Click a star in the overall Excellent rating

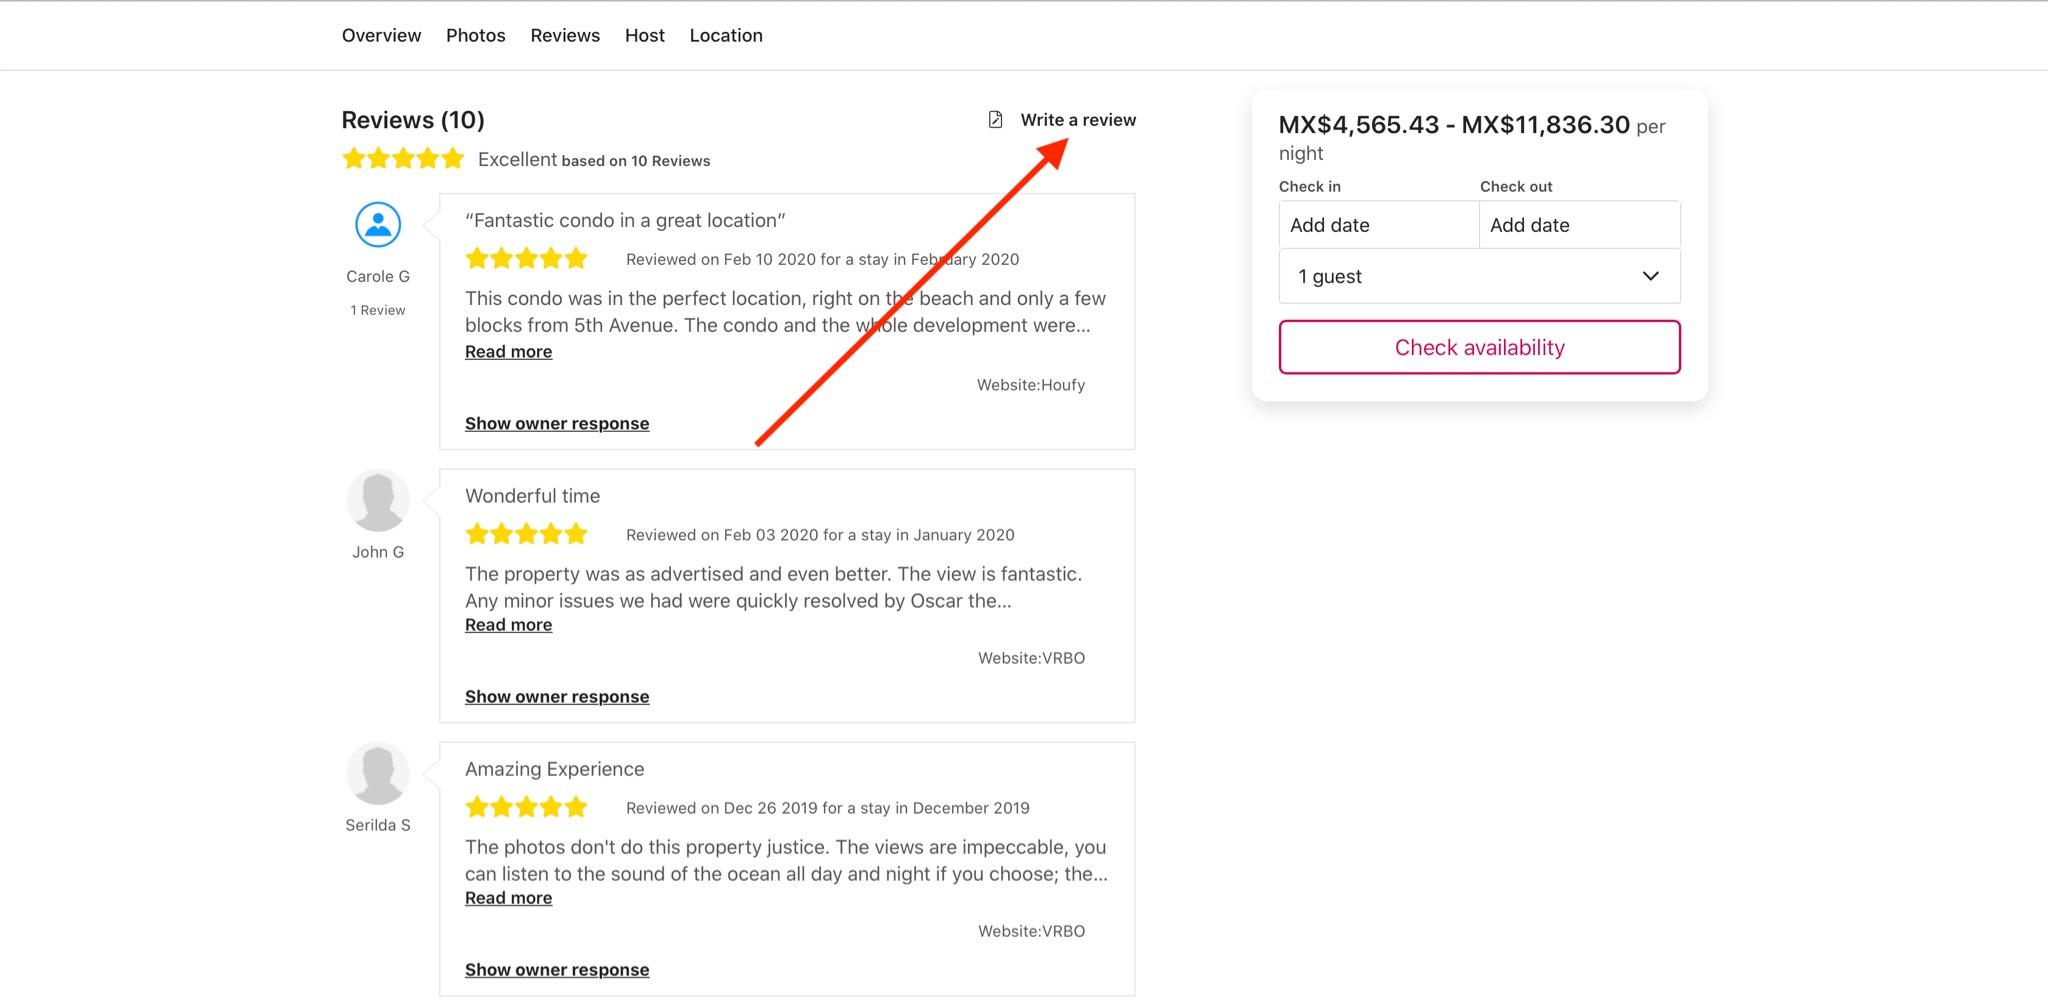403,158
